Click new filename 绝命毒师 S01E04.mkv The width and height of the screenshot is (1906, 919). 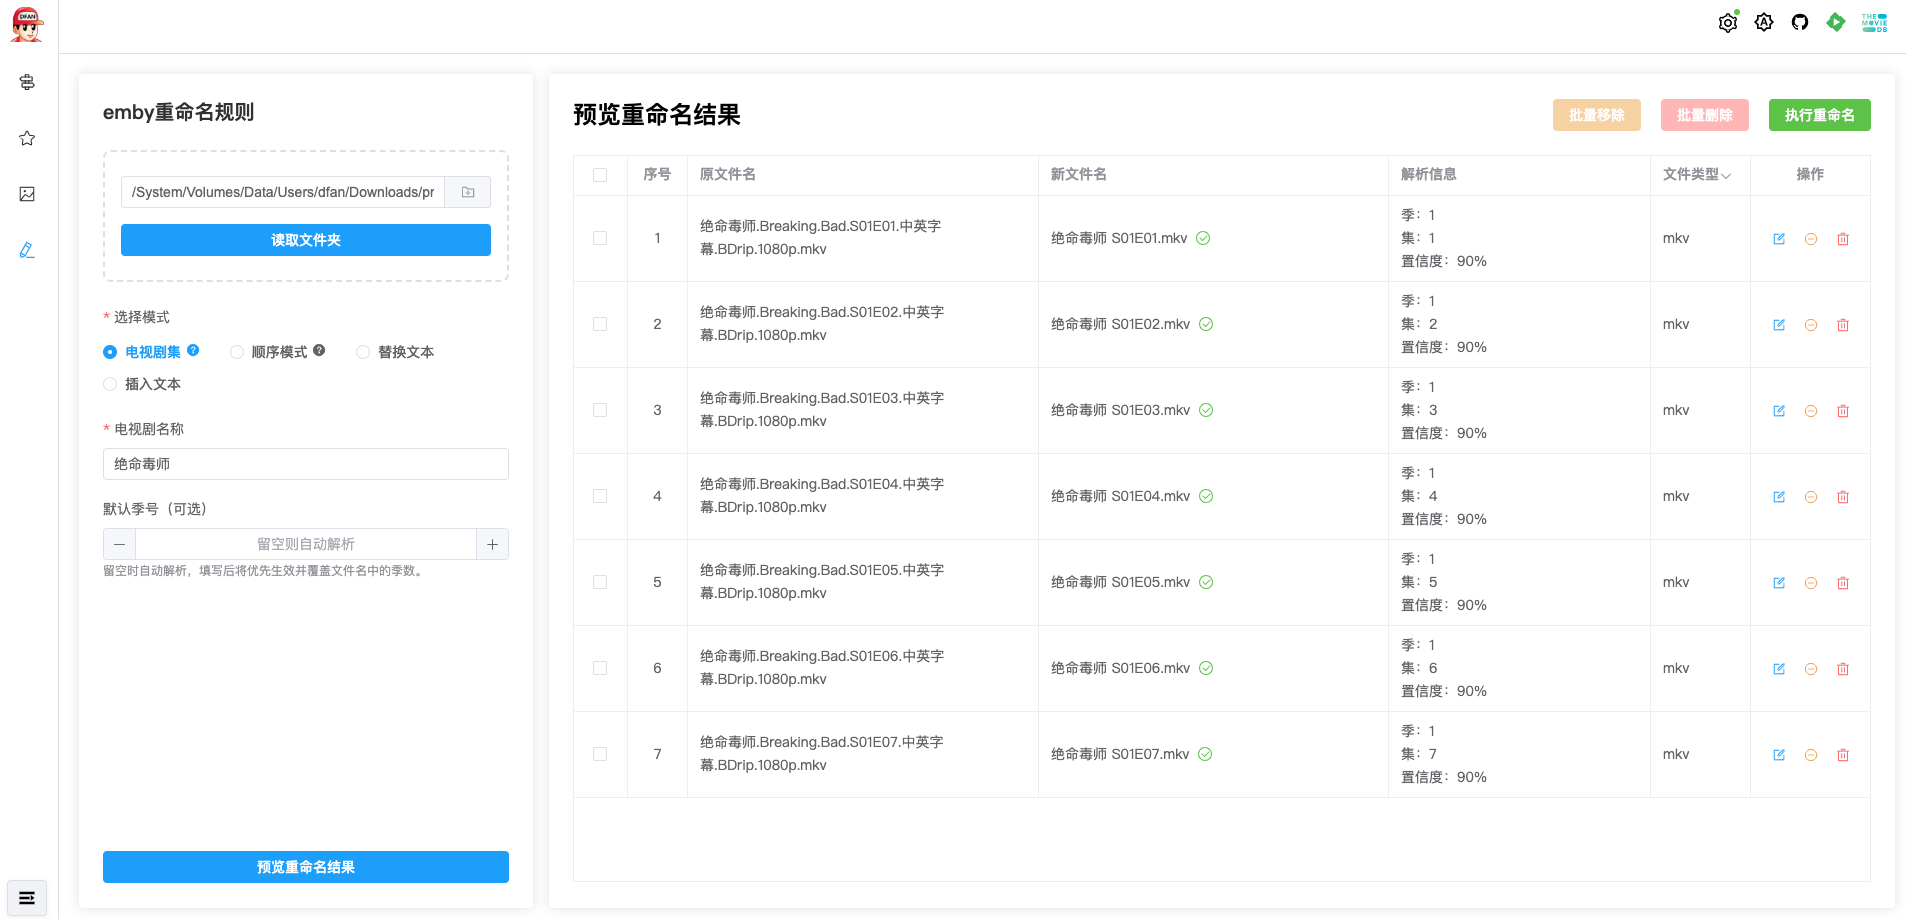coord(1120,496)
